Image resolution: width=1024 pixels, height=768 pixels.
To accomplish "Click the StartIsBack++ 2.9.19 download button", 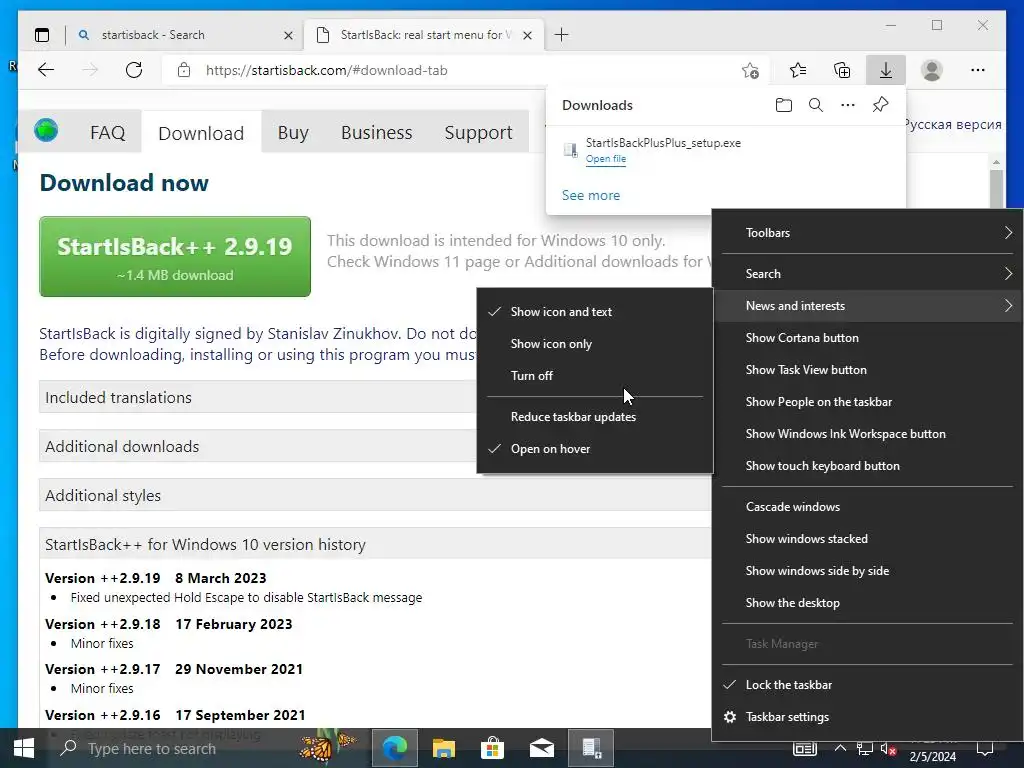I will (175, 257).
